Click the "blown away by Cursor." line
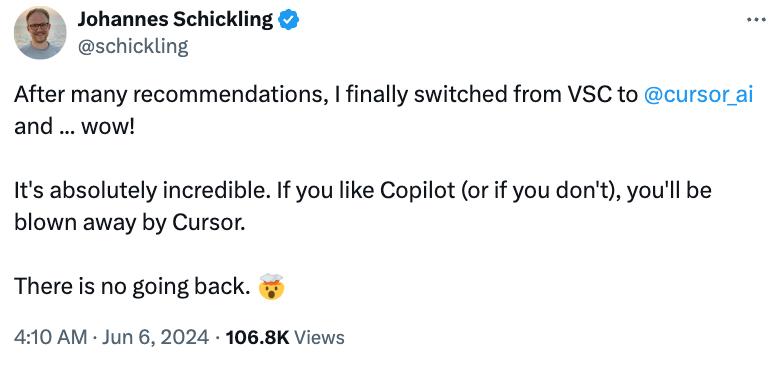This screenshot has height=366, width=768. [129, 223]
